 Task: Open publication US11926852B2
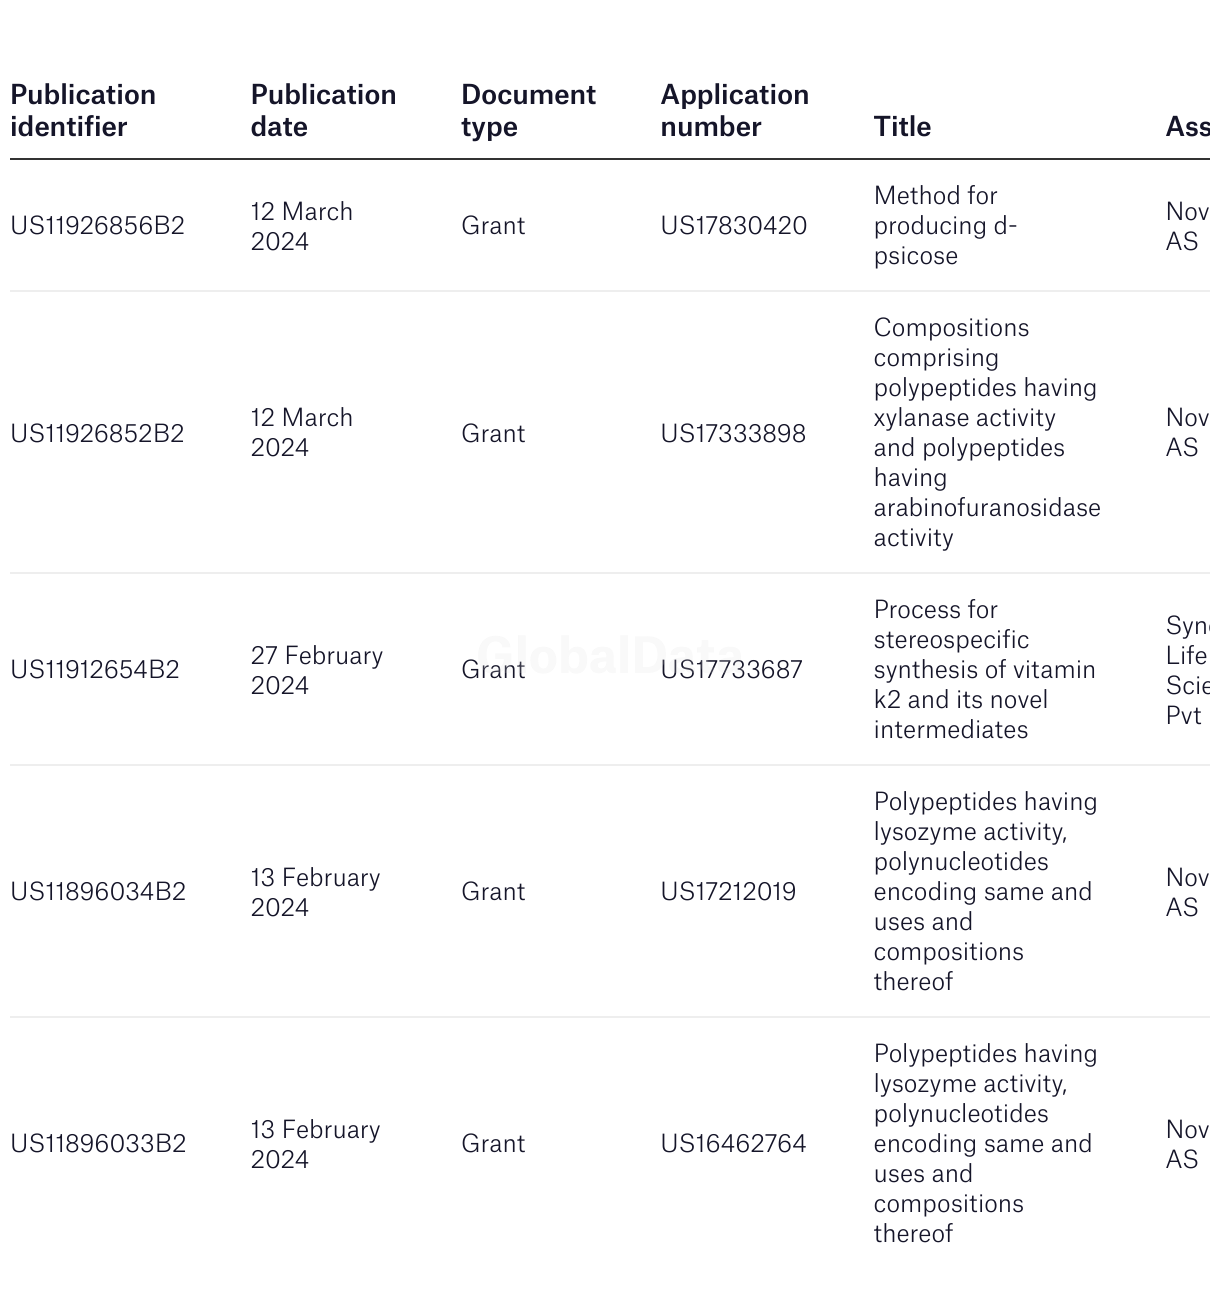pos(97,433)
